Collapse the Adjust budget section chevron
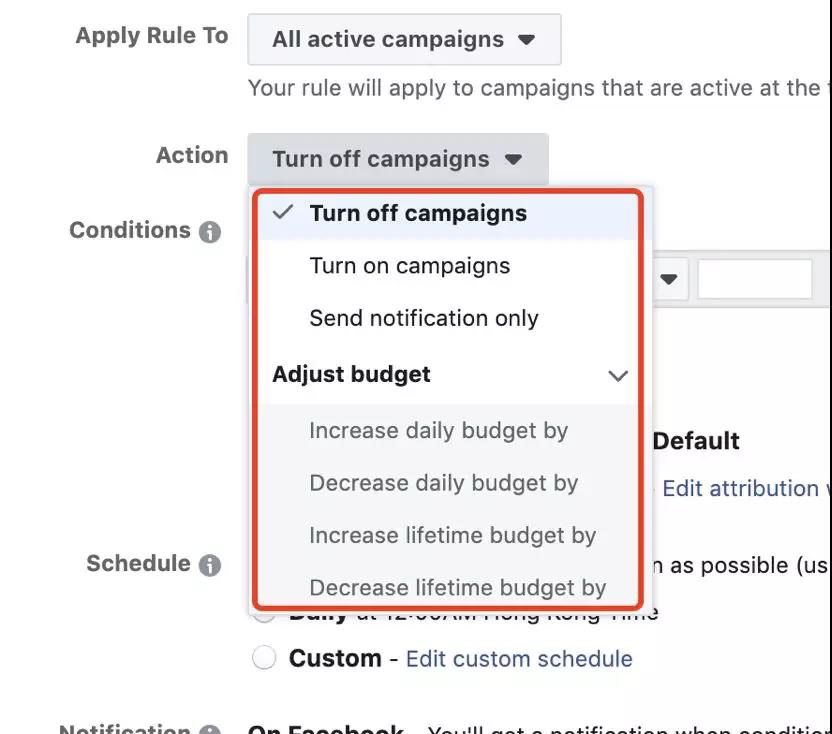 click(618, 376)
